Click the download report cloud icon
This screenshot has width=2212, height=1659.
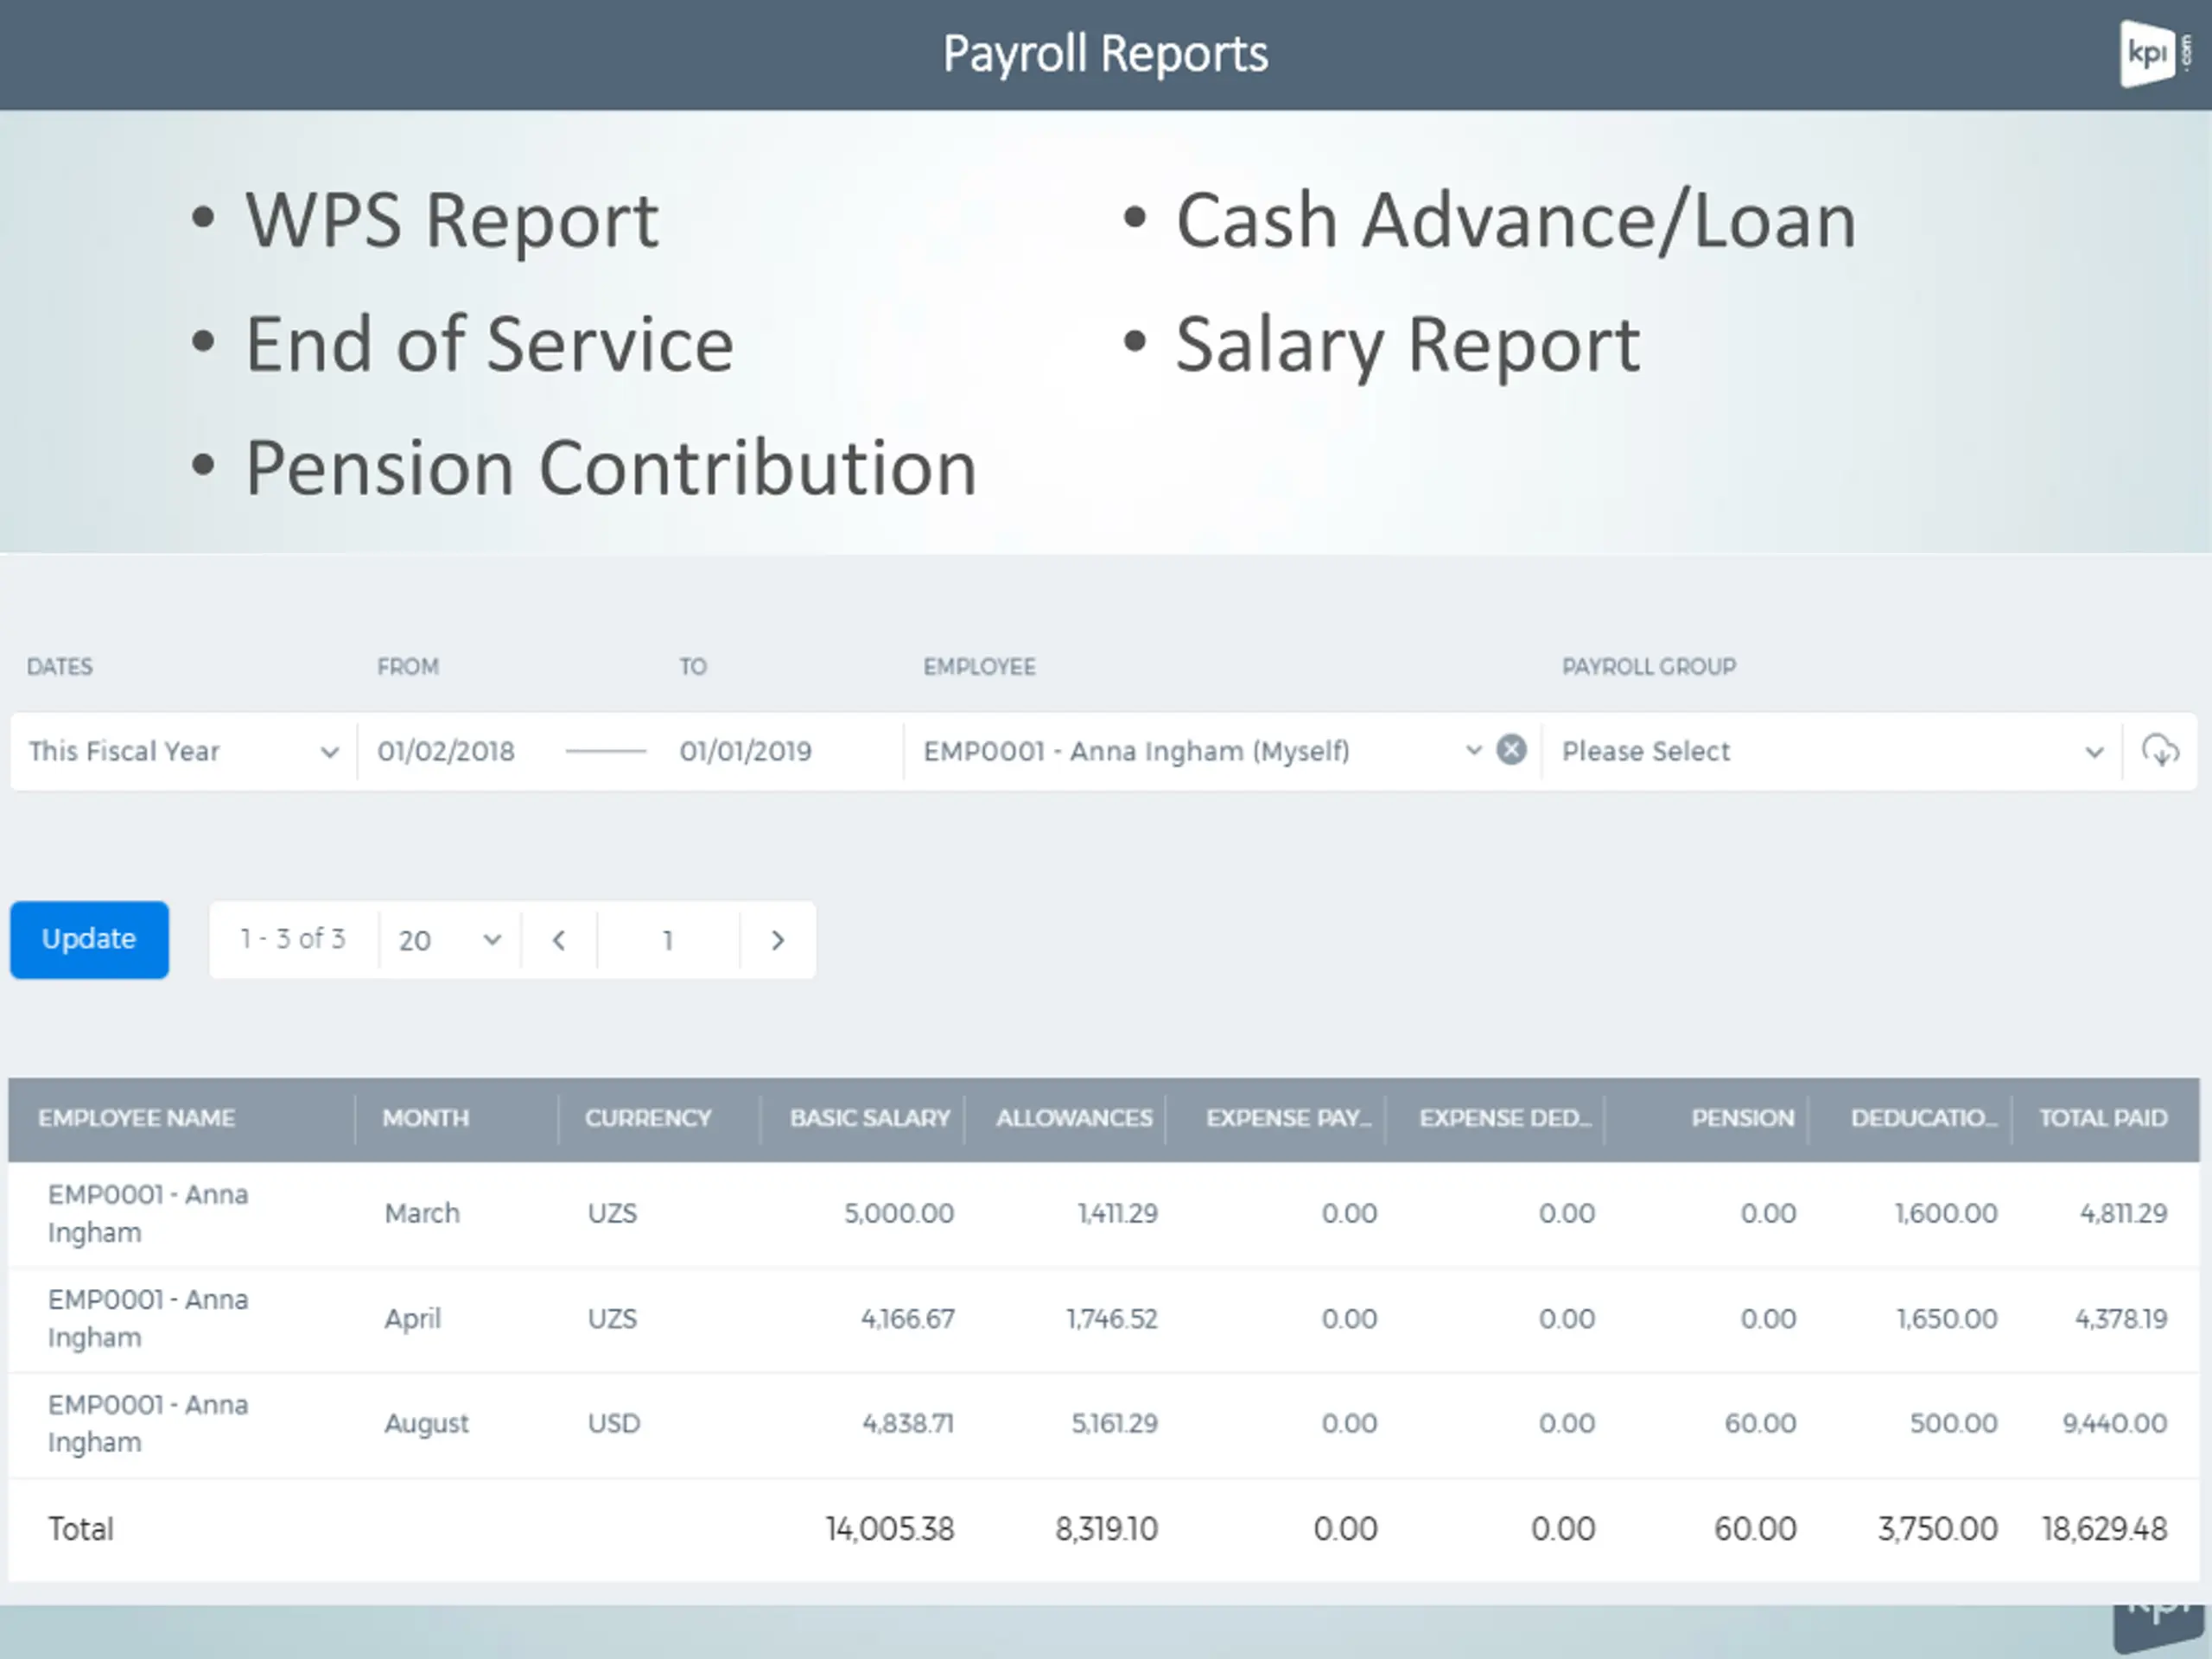coord(2160,750)
